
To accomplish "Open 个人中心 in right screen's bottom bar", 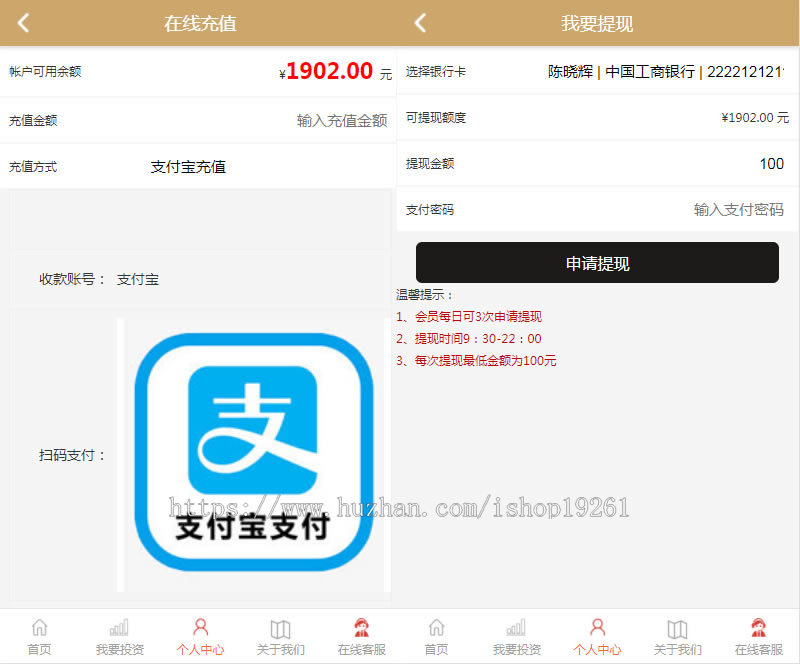I will click(597, 637).
